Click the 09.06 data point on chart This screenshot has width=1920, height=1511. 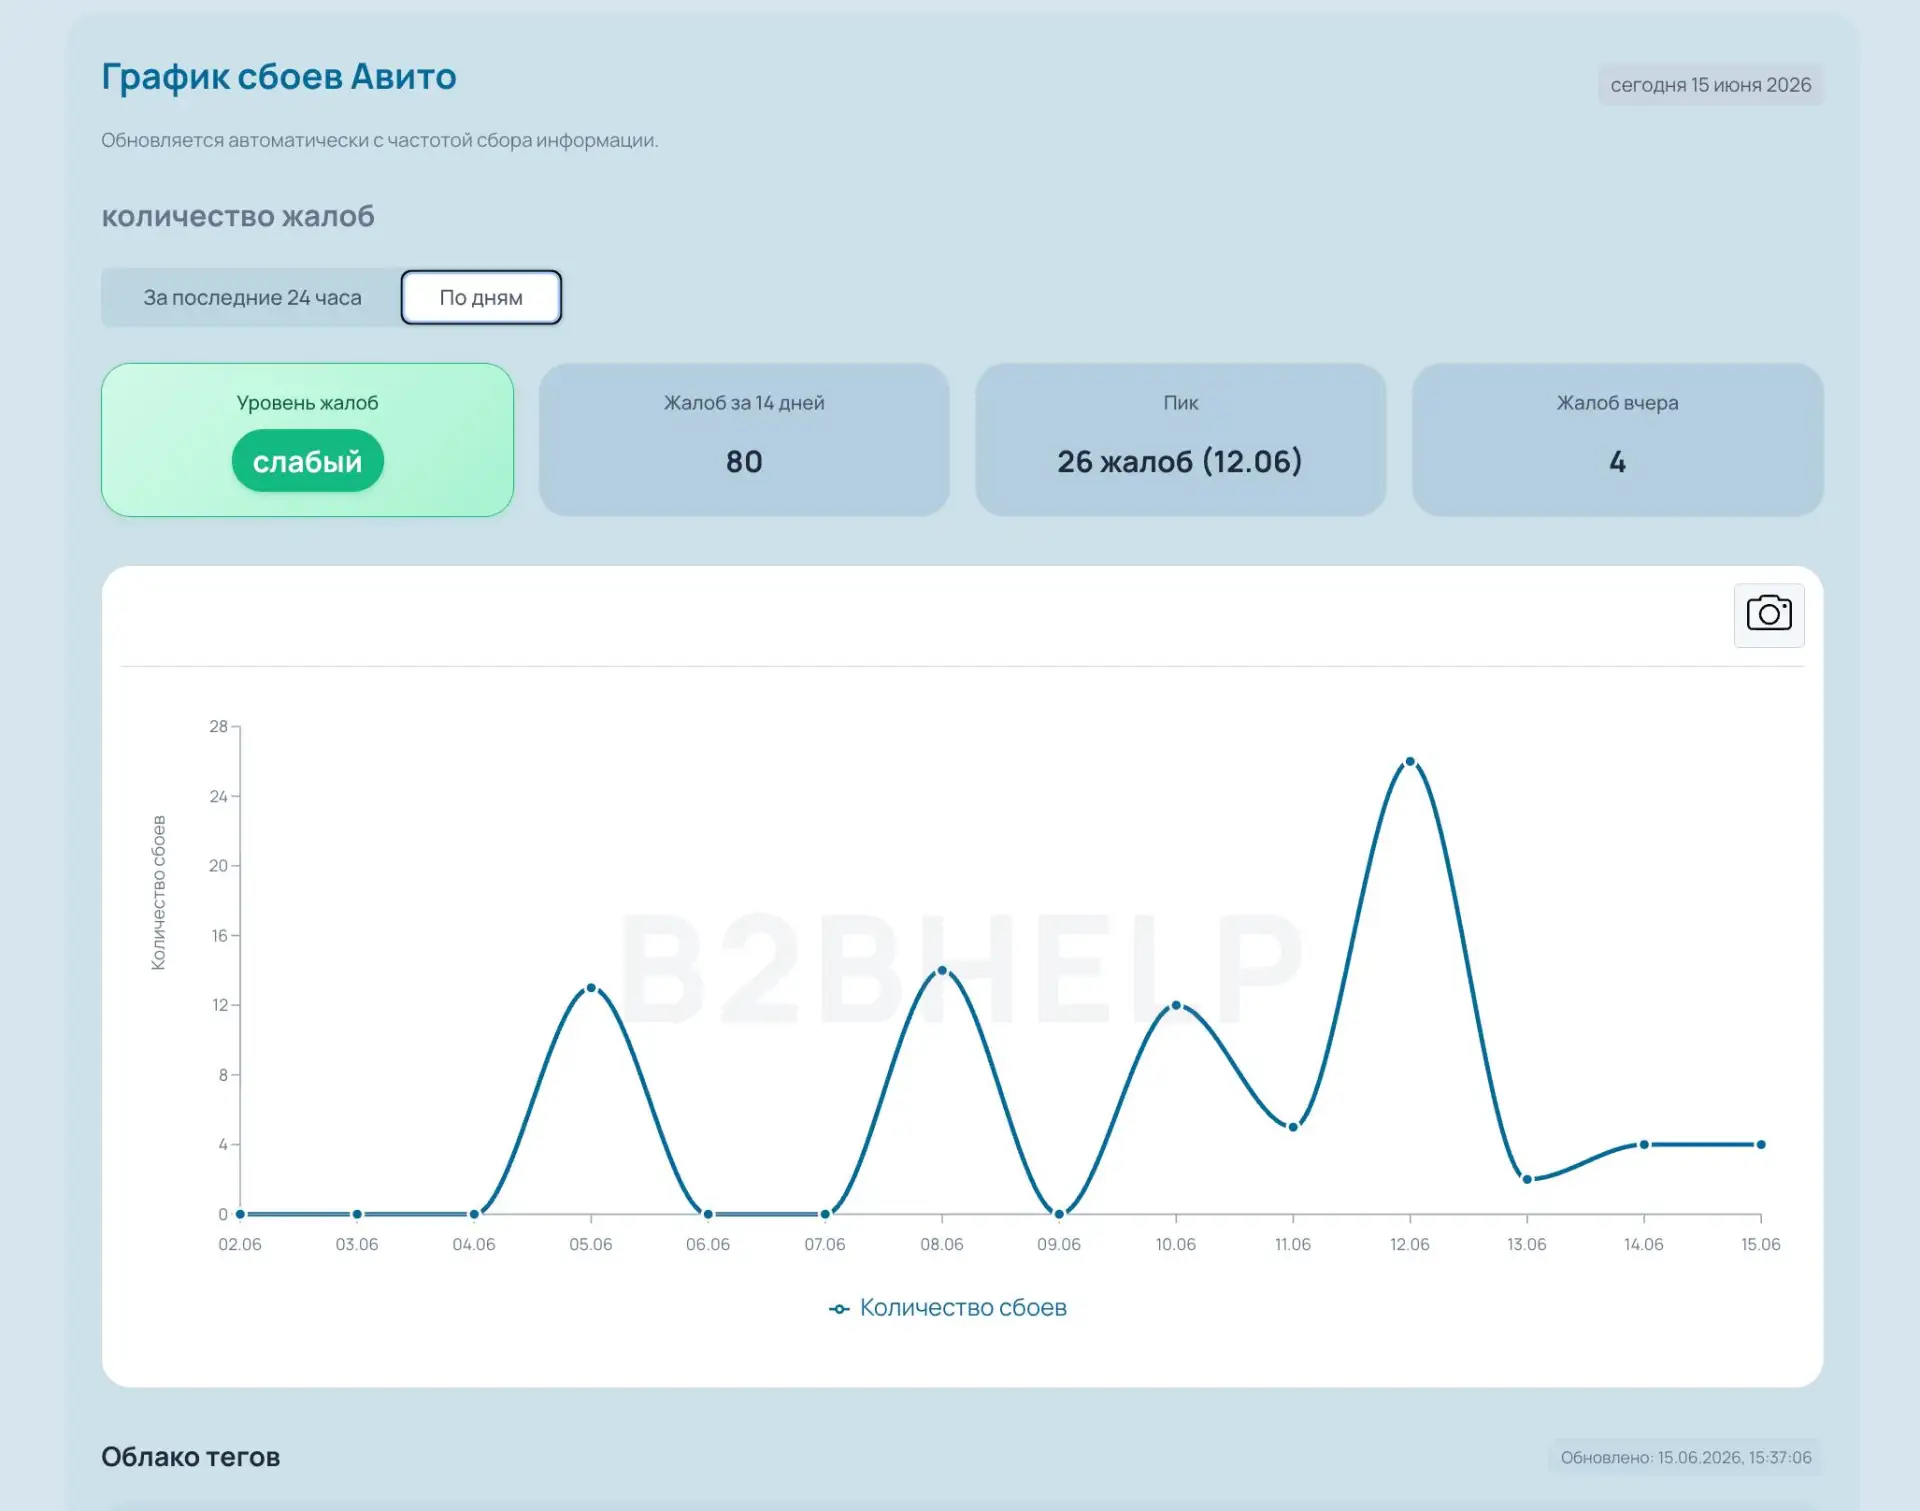(1059, 1214)
